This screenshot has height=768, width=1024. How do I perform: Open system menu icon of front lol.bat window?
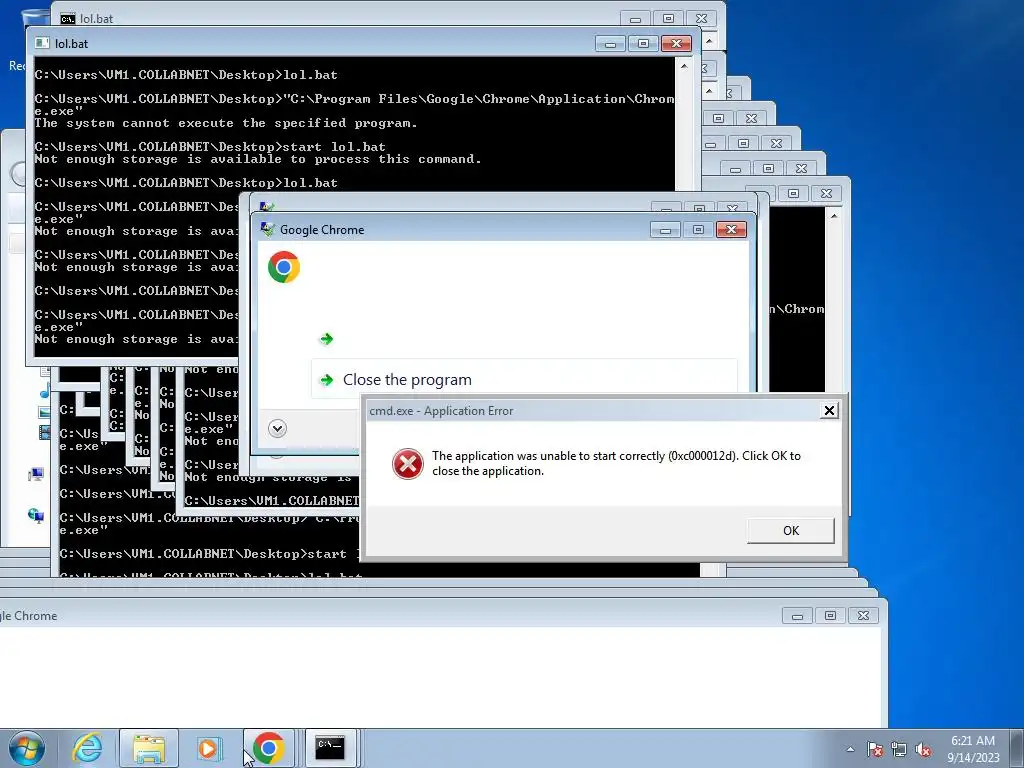(x=42, y=43)
